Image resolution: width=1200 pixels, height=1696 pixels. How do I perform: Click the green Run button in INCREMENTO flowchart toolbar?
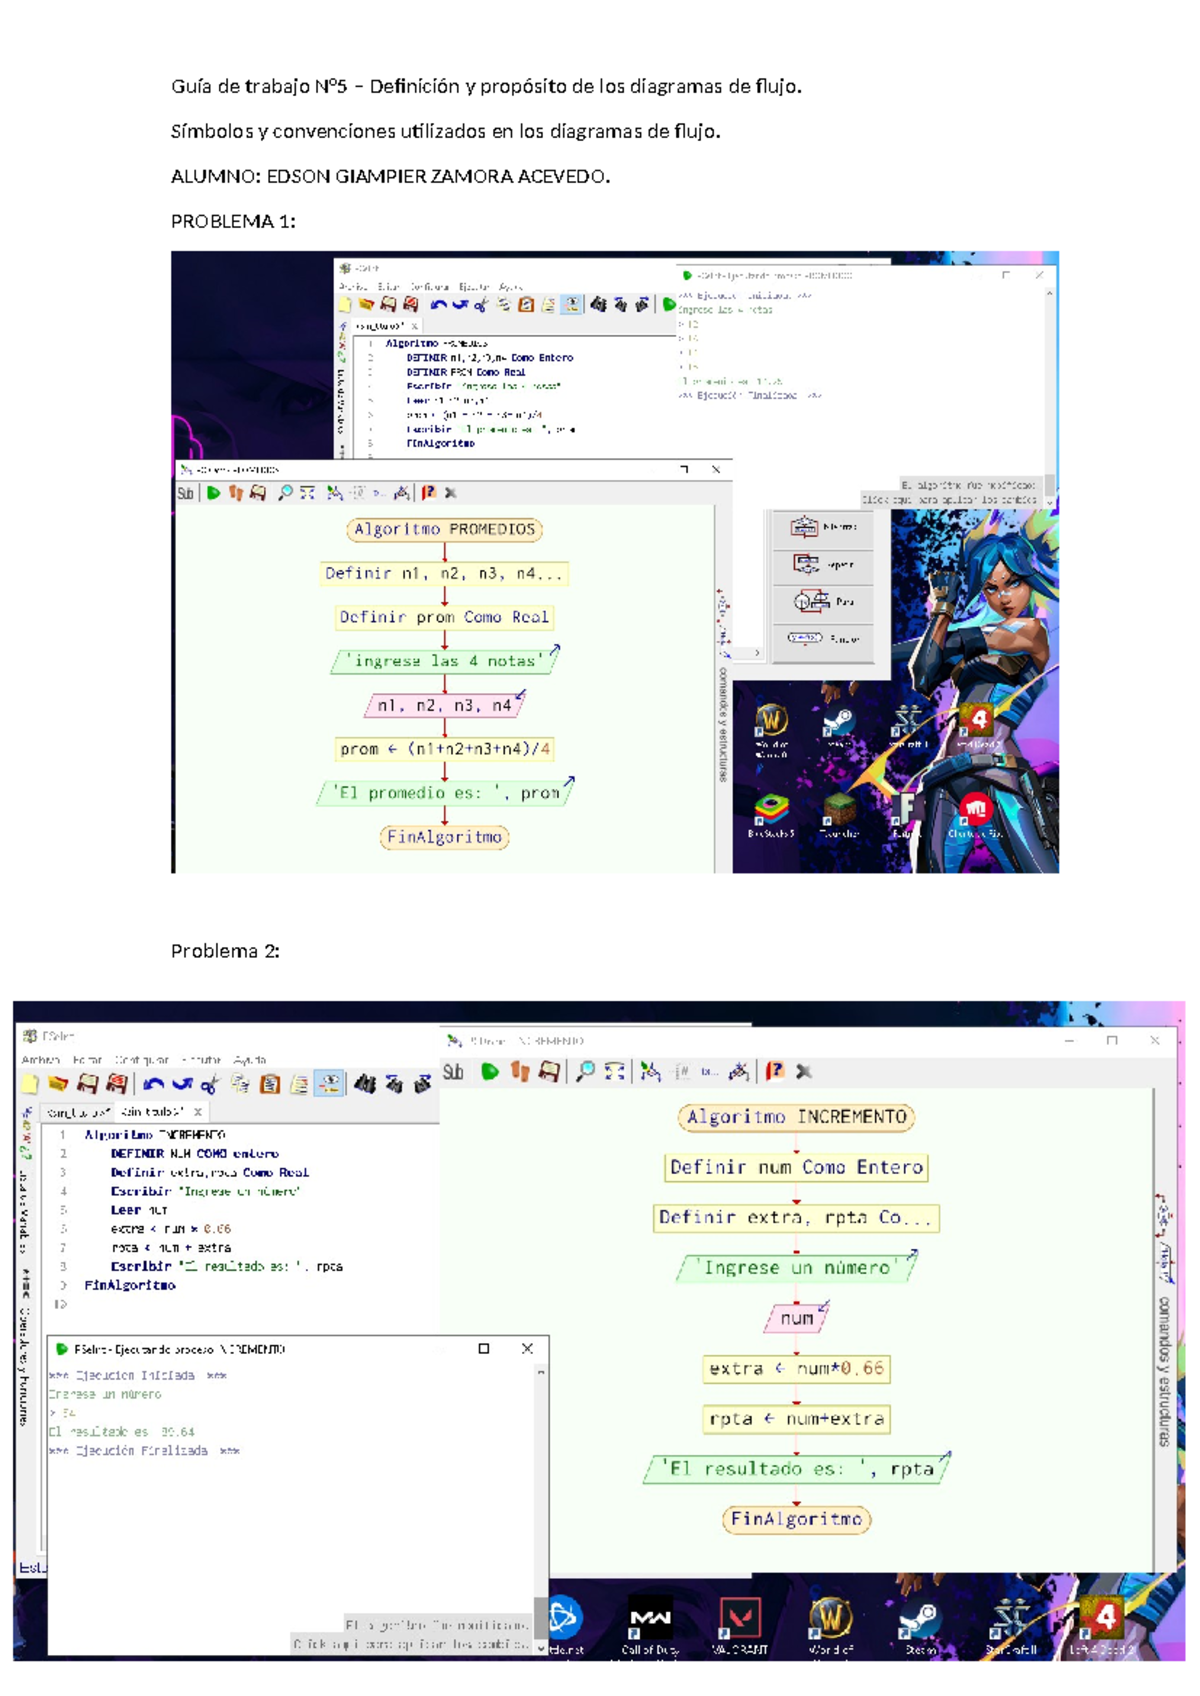pyautogui.click(x=490, y=1072)
